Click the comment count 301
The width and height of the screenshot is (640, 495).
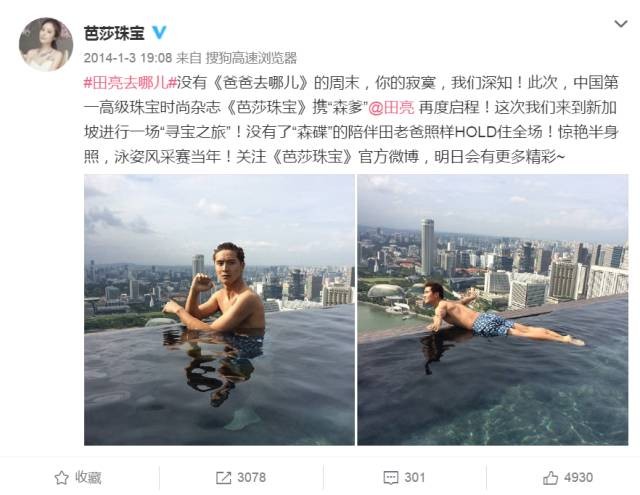[x=415, y=477]
